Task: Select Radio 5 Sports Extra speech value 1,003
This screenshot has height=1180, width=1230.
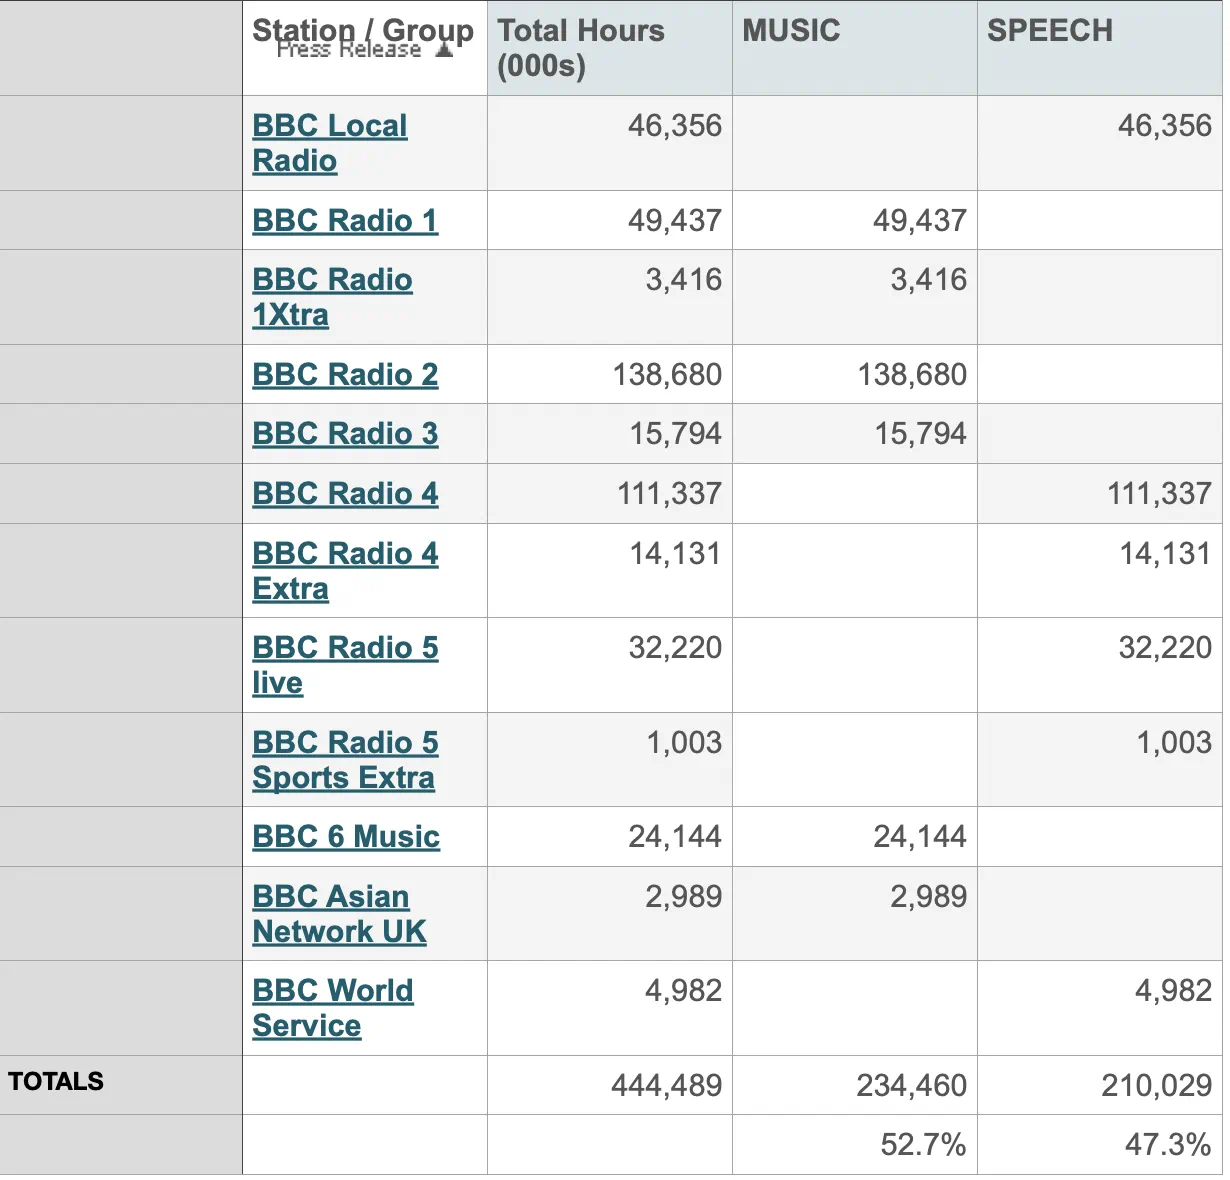Action: (x=1174, y=742)
